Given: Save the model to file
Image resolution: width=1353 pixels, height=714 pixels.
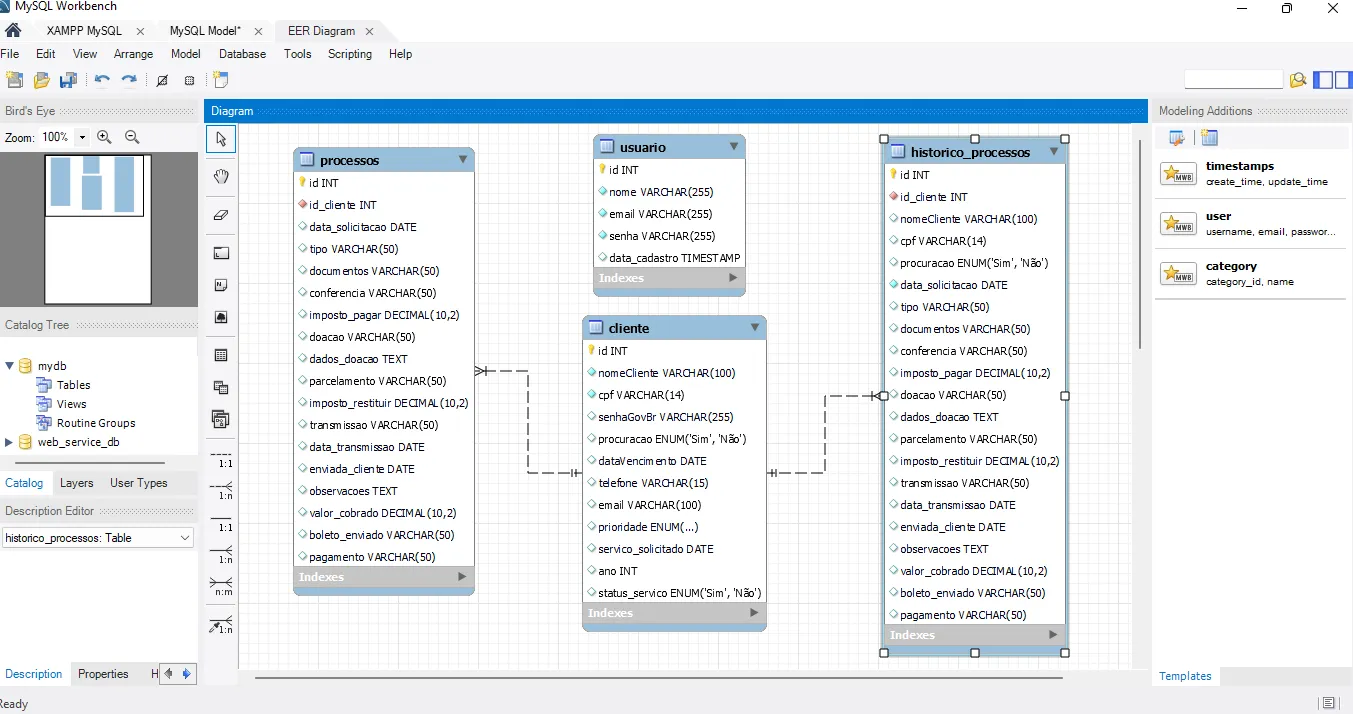Looking at the screenshot, I should 68,80.
